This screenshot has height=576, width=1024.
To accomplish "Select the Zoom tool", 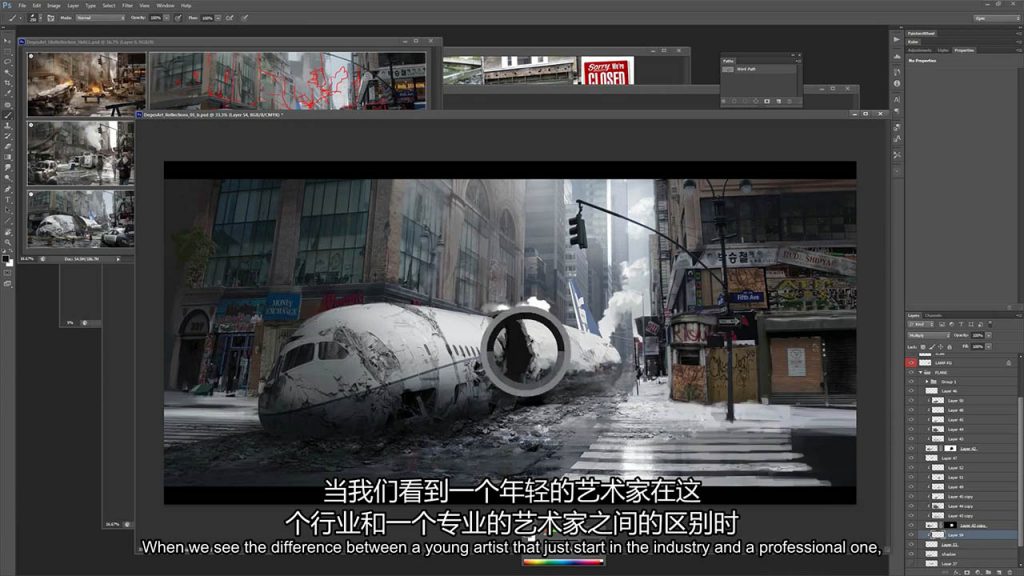I will (8, 242).
